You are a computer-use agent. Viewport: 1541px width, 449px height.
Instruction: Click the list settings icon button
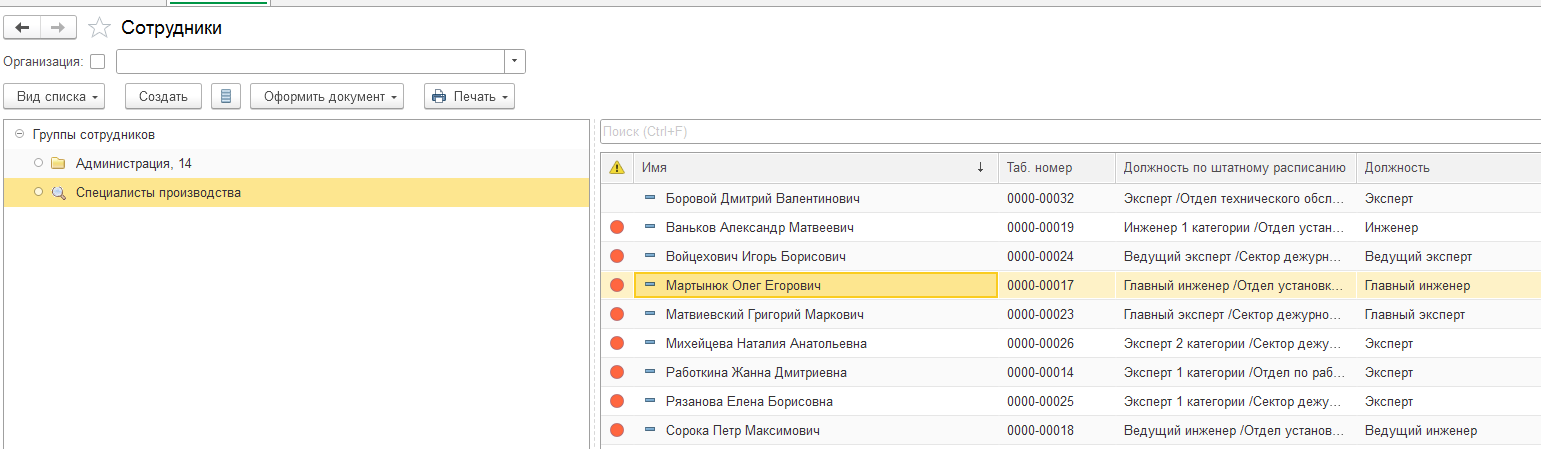(x=226, y=96)
